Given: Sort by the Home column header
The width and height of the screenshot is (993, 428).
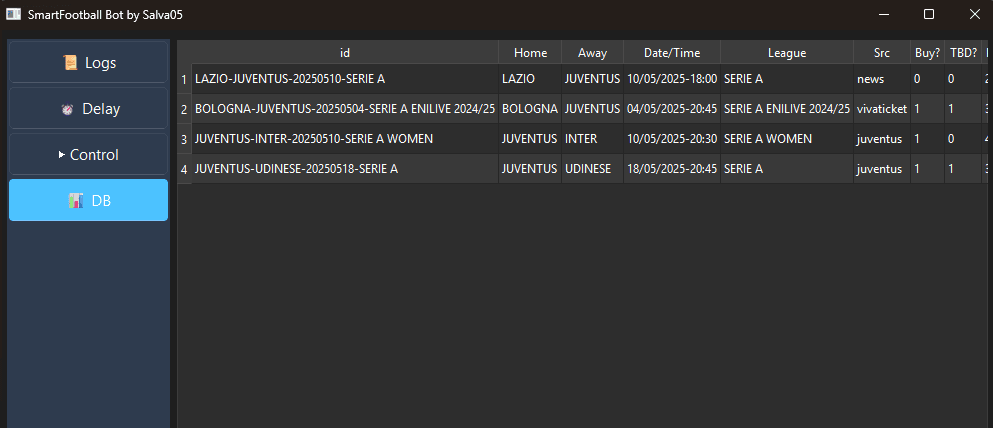Looking at the screenshot, I should click(530, 53).
